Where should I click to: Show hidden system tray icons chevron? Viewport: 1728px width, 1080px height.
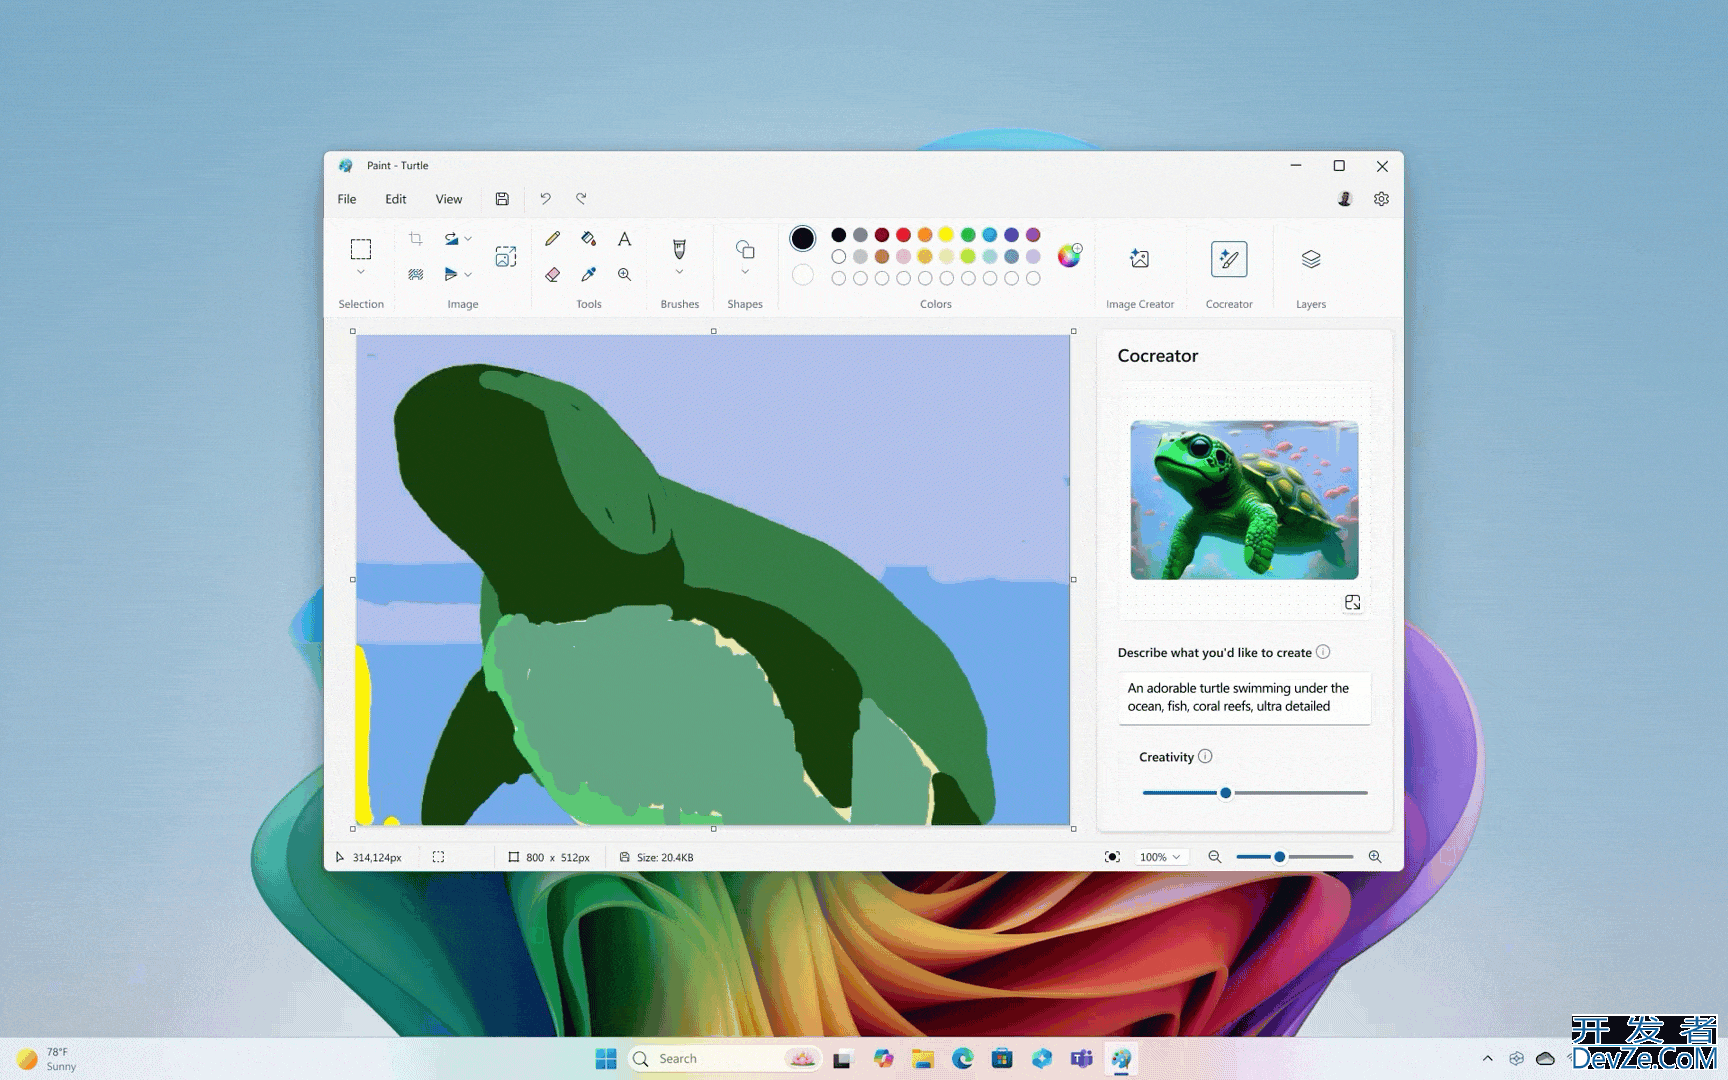click(1487, 1059)
